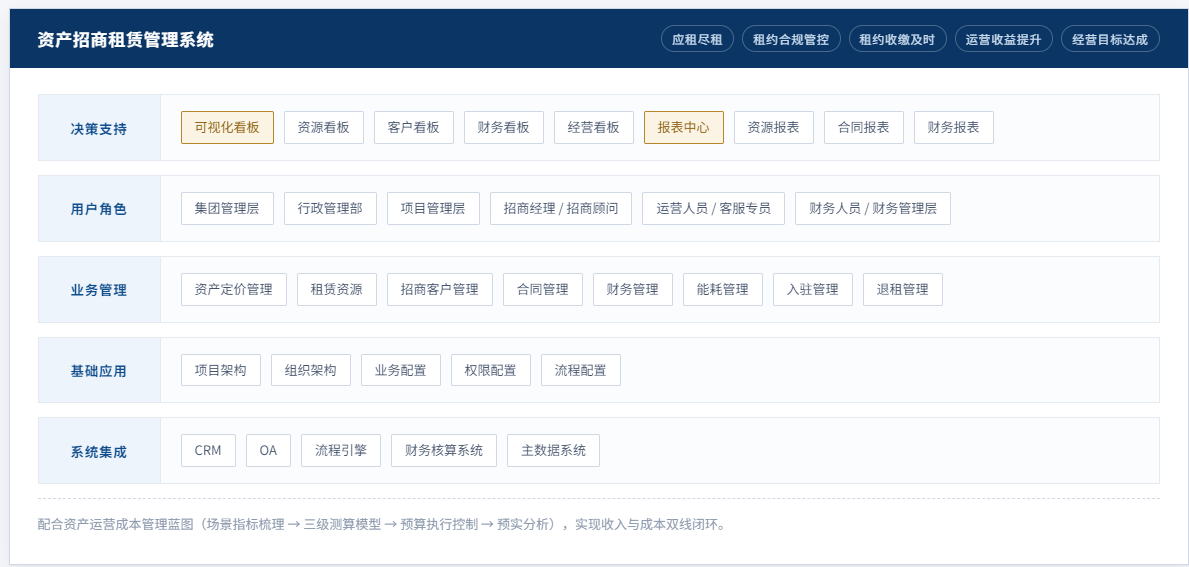Open the 资产定价管理 module
The height and width of the screenshot is (567, 1189).
pyautogui.click(x=234, y=290)
